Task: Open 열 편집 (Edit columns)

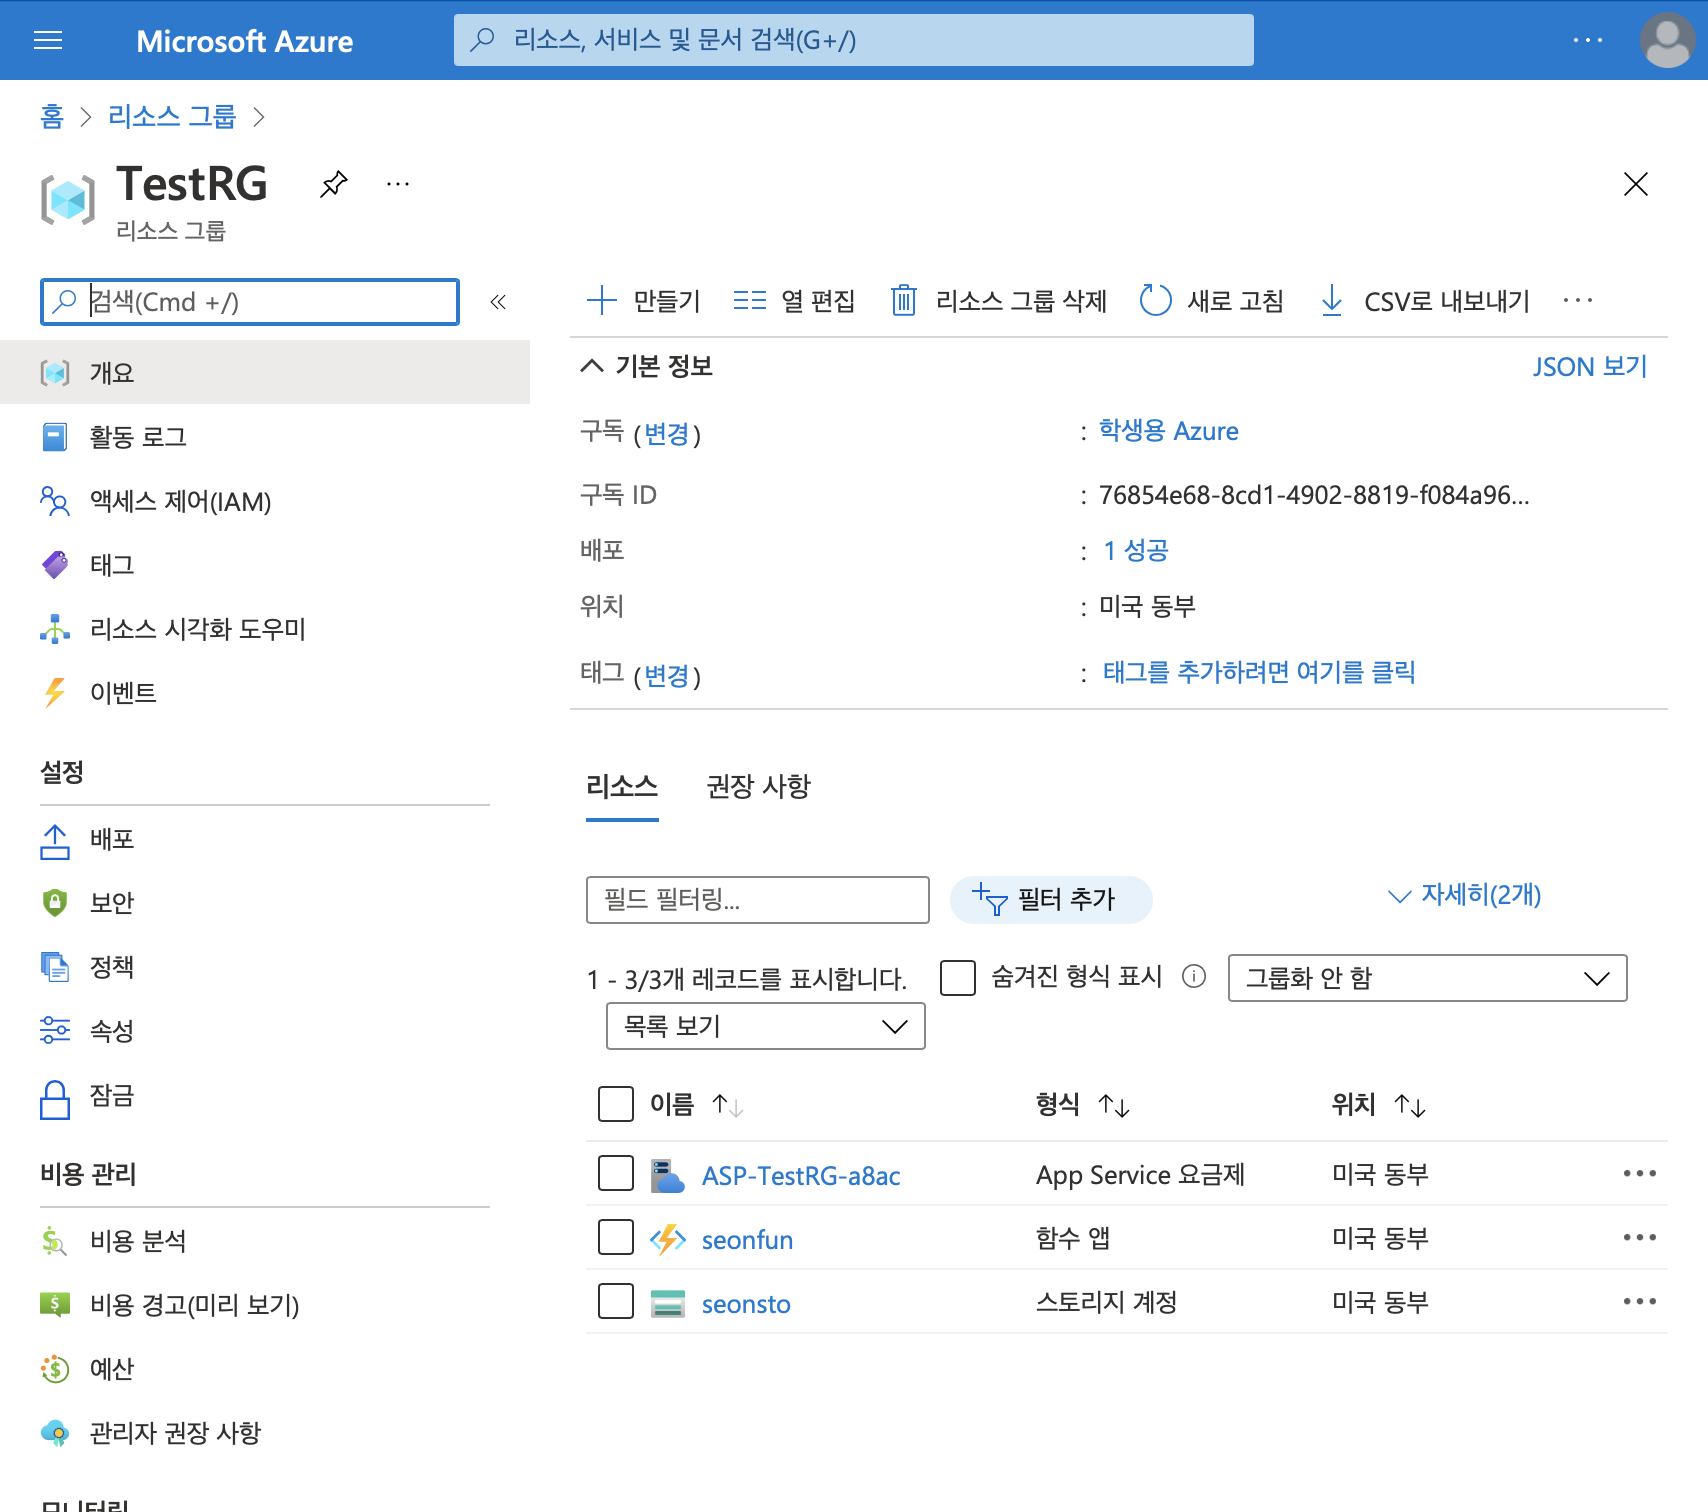Action: pyautogui.click(x=794, y=301)
